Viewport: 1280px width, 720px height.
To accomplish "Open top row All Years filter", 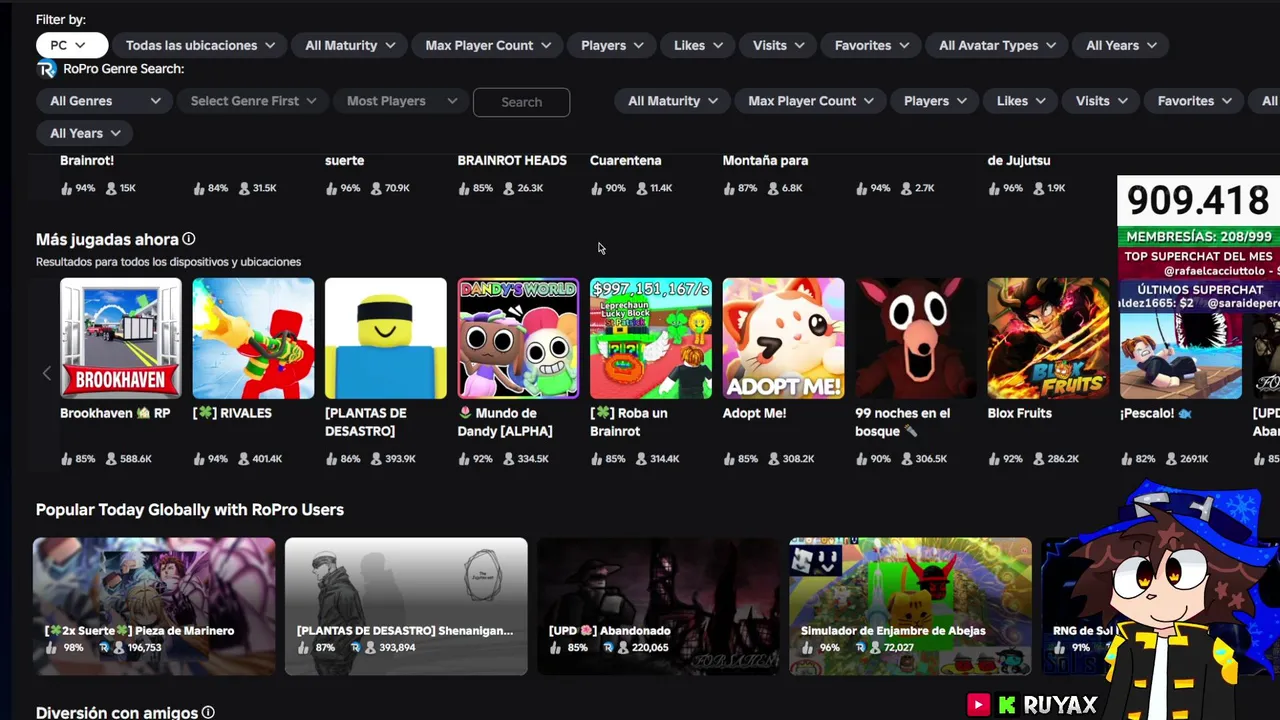I will coord(1121,45).
